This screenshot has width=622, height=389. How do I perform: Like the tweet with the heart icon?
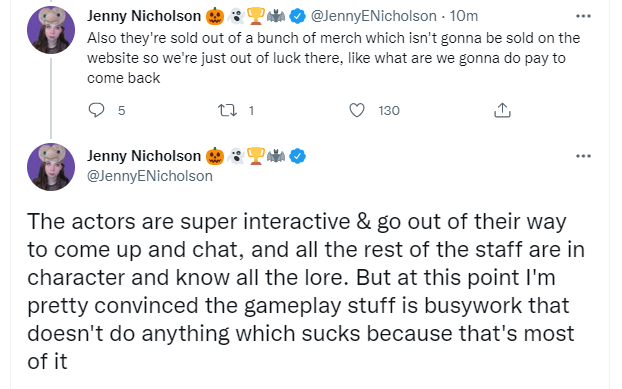[357, 110]
